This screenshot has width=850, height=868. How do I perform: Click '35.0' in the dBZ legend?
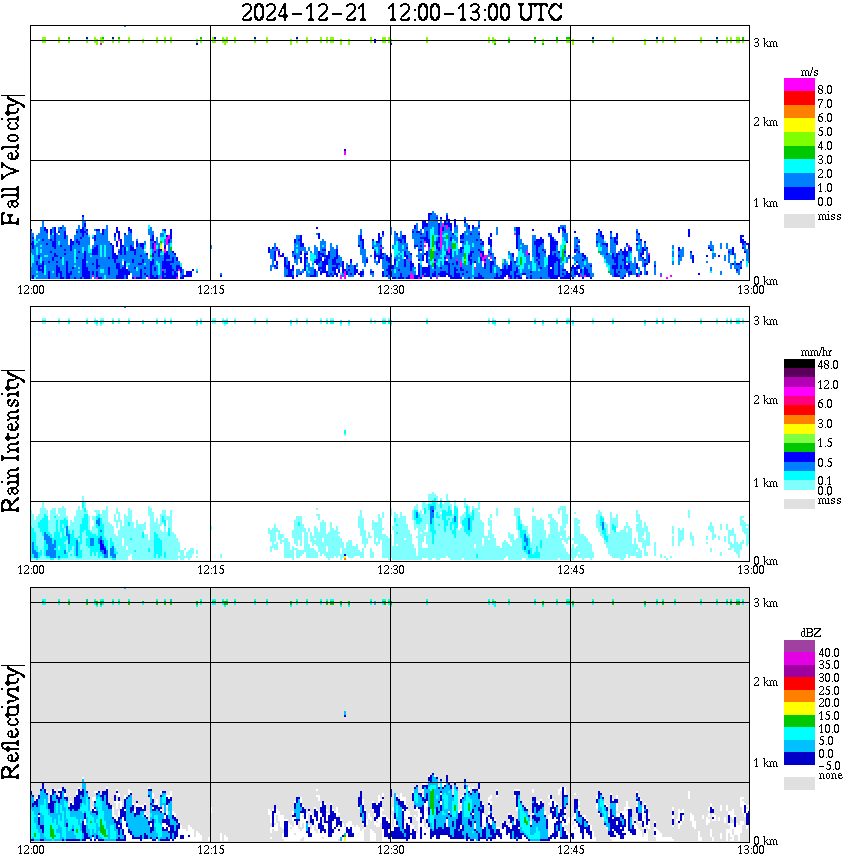coord(829,665)
